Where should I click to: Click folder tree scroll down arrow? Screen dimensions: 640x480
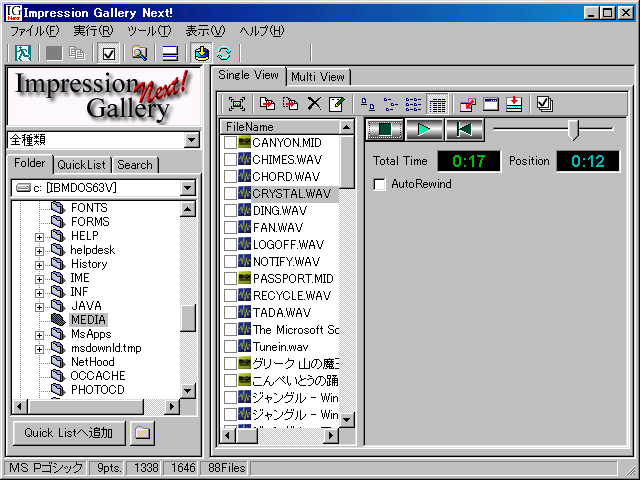(x=187, y=391)
